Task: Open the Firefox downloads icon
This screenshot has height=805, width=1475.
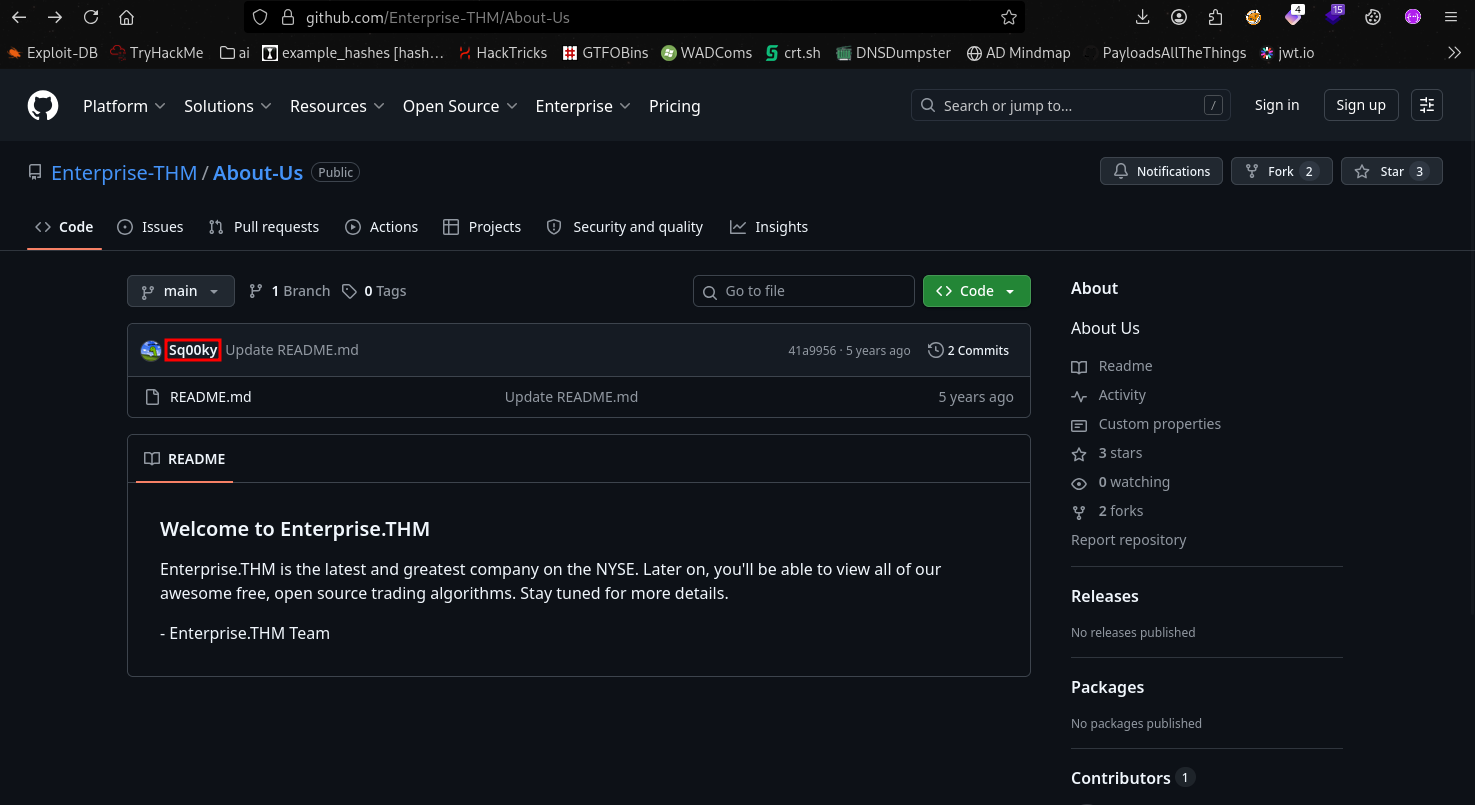Action: (x=1143, y=17)
